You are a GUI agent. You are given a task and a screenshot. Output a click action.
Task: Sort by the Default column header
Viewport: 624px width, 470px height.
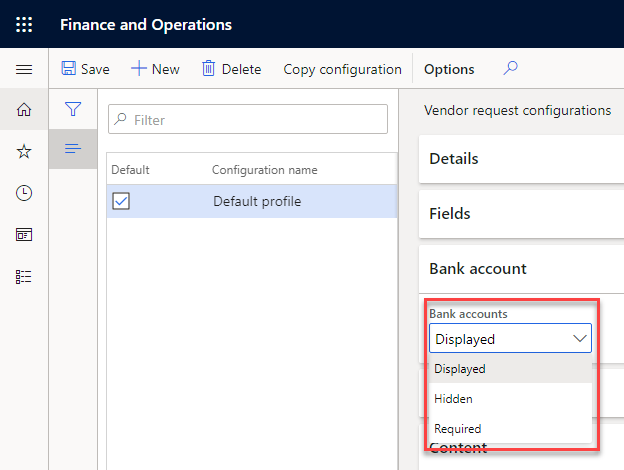pos(130,170)
